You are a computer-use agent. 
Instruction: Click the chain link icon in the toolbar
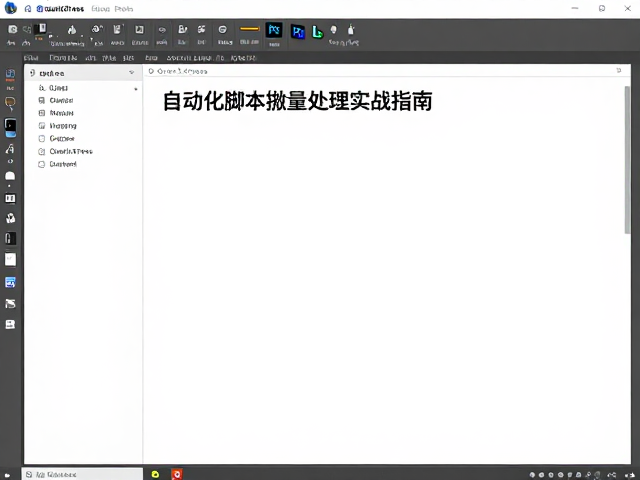(162, 30)
